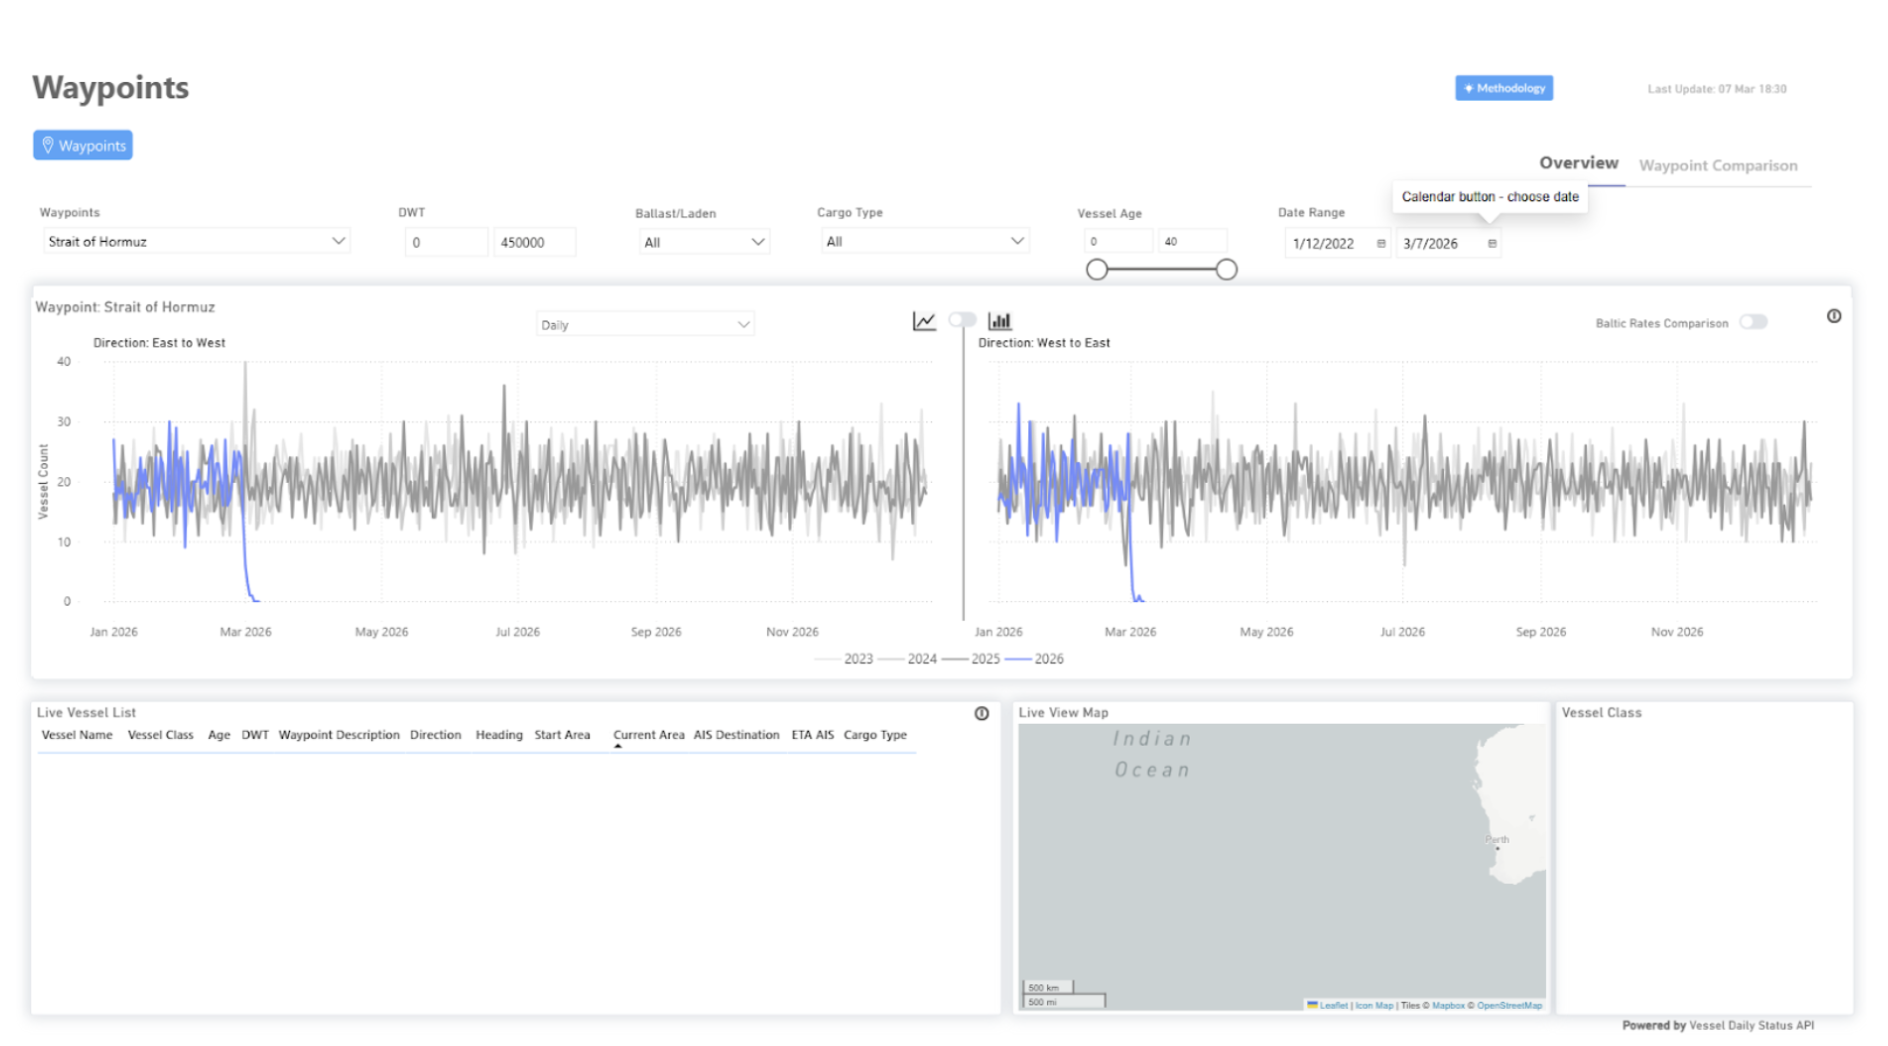Click the DWT maximum field showing 450000
The height and width of the screenshot is (1046, 1888).
534,242
